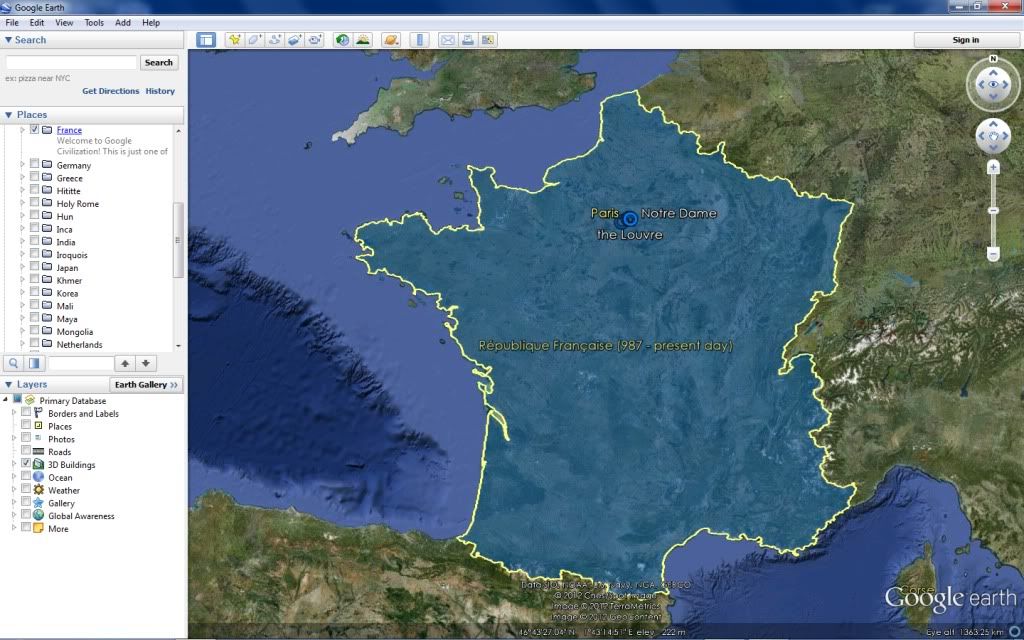Turn on the Roads layer checkbox
This screenshot has width=1024, height=640.
[26, 451]
